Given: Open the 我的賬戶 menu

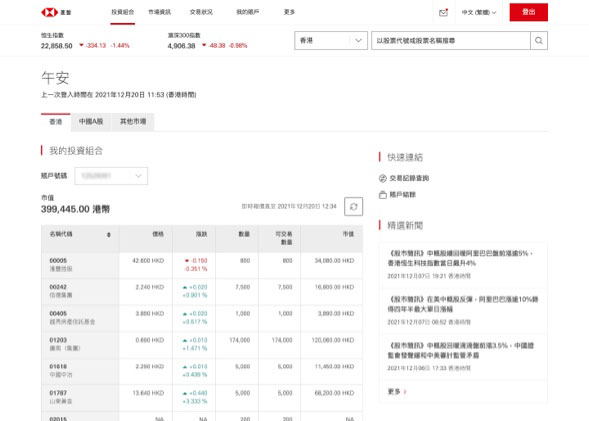Looking at the screenshot, I should click(x=248, y=12).
